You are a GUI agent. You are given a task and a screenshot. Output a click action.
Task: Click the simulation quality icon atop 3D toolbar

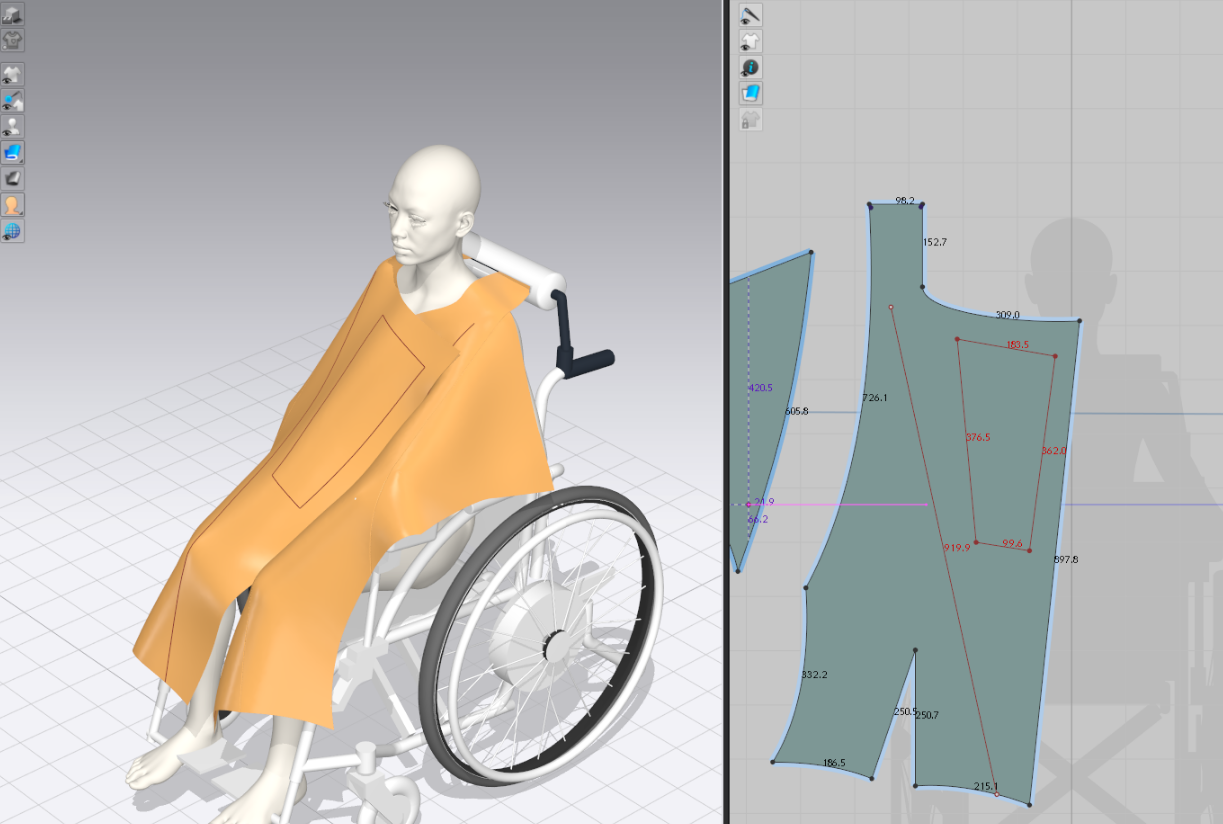[x=12, y=15]
